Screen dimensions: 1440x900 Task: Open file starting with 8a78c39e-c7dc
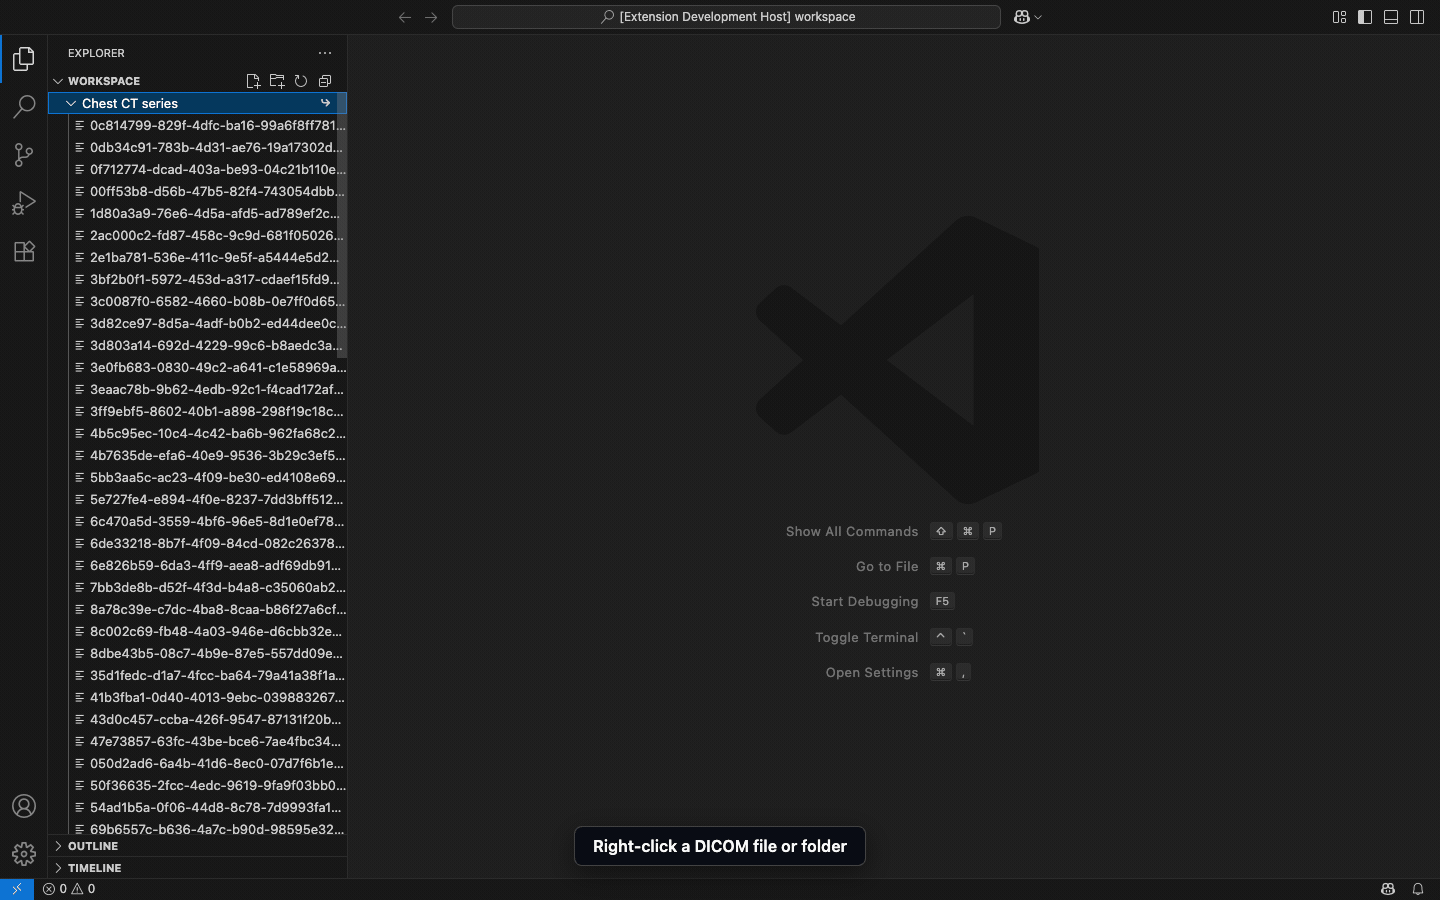tap(198, 609)
